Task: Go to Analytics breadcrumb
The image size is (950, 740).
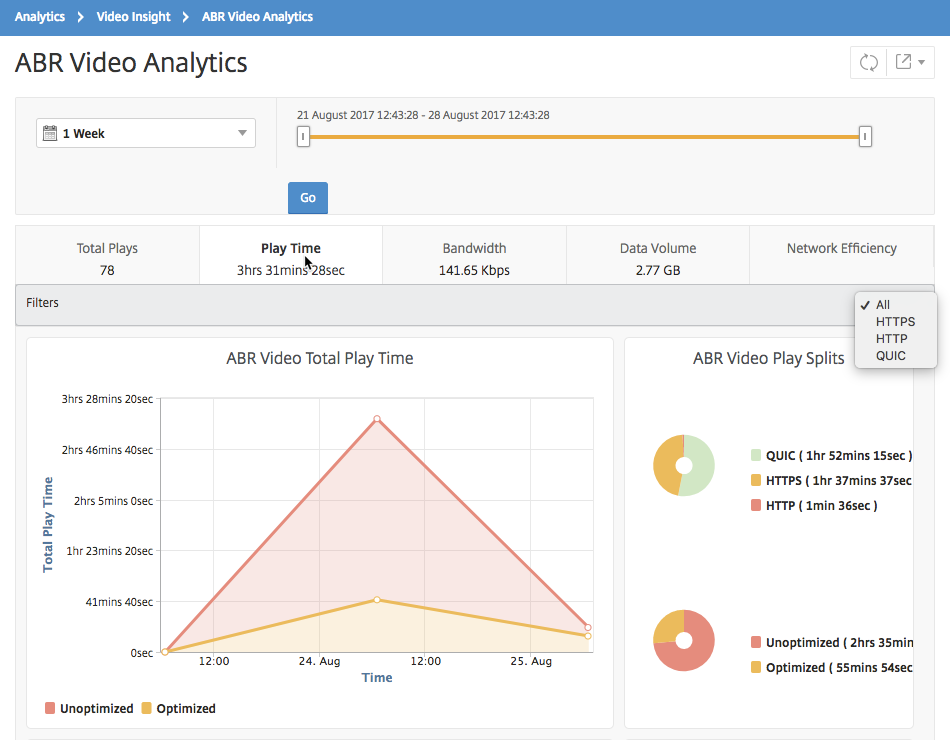Action: (40, 17)
